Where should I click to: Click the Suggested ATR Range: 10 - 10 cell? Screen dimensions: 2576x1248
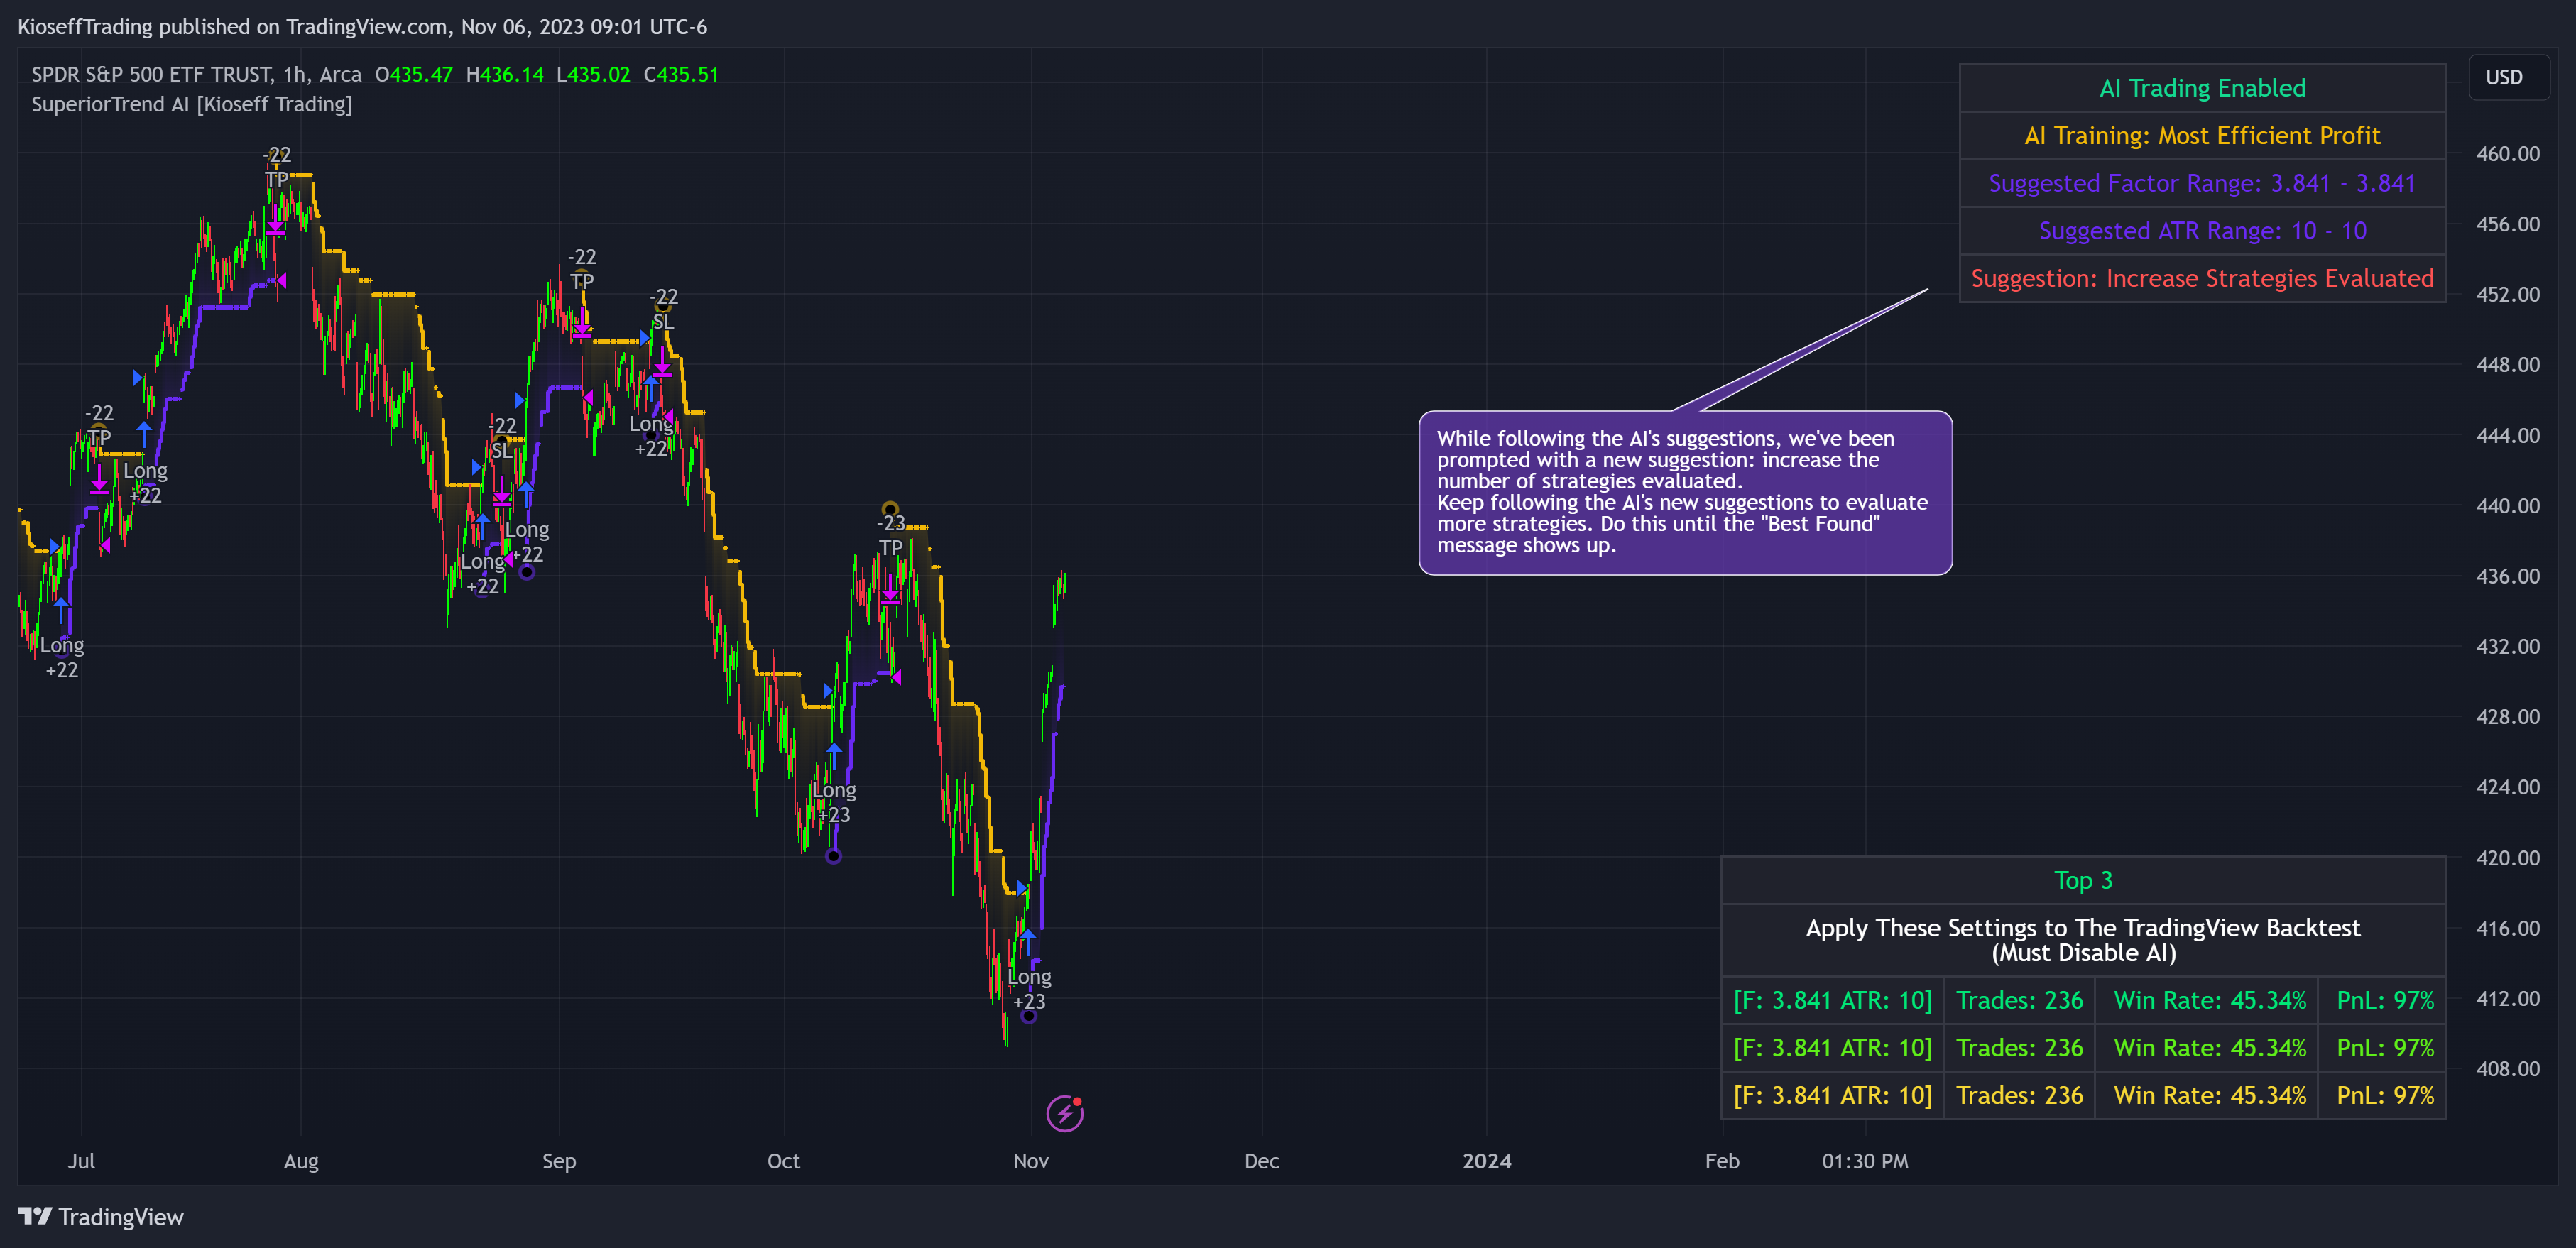coord(2202,231)
